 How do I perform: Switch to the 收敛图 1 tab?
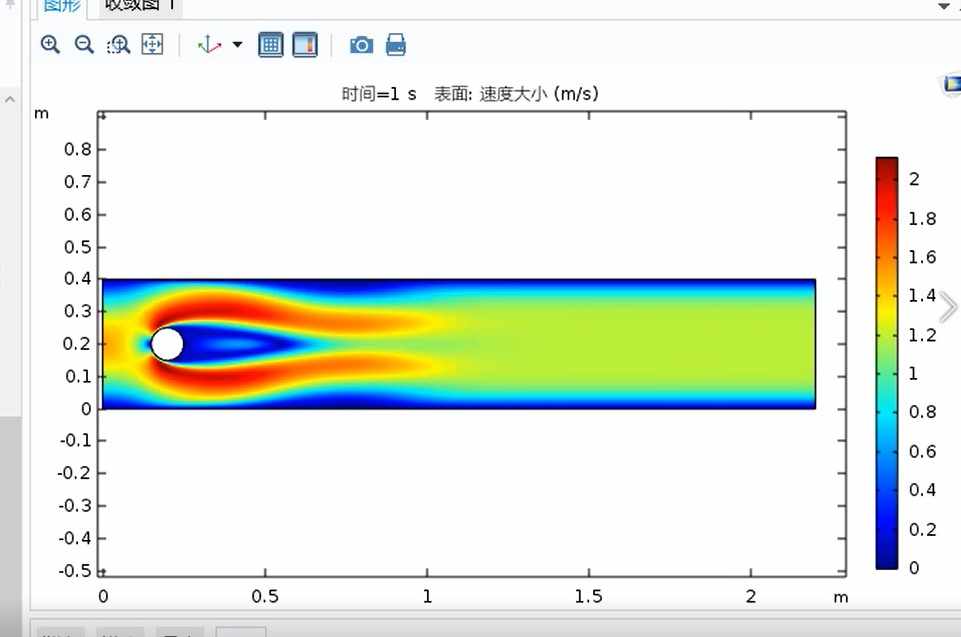pos(140,6)
